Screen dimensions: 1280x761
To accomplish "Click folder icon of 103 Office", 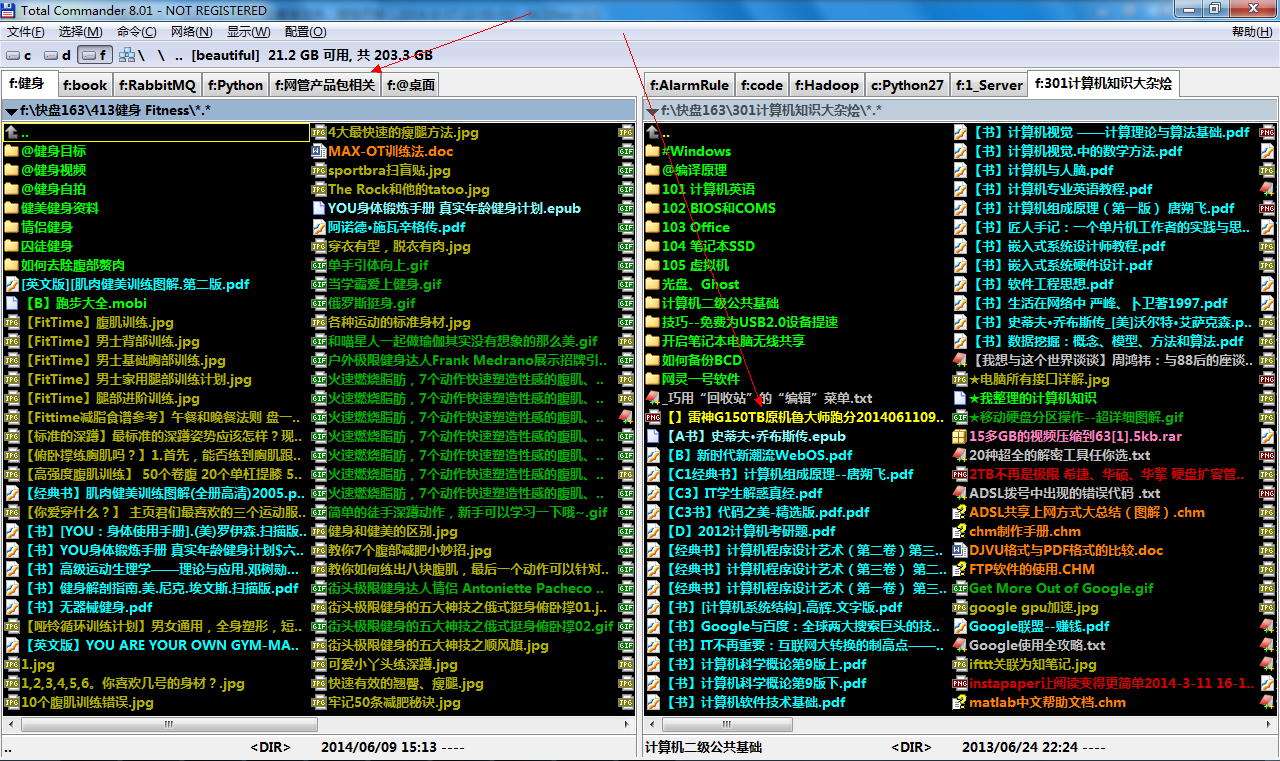I will click(x=652, y=227).
